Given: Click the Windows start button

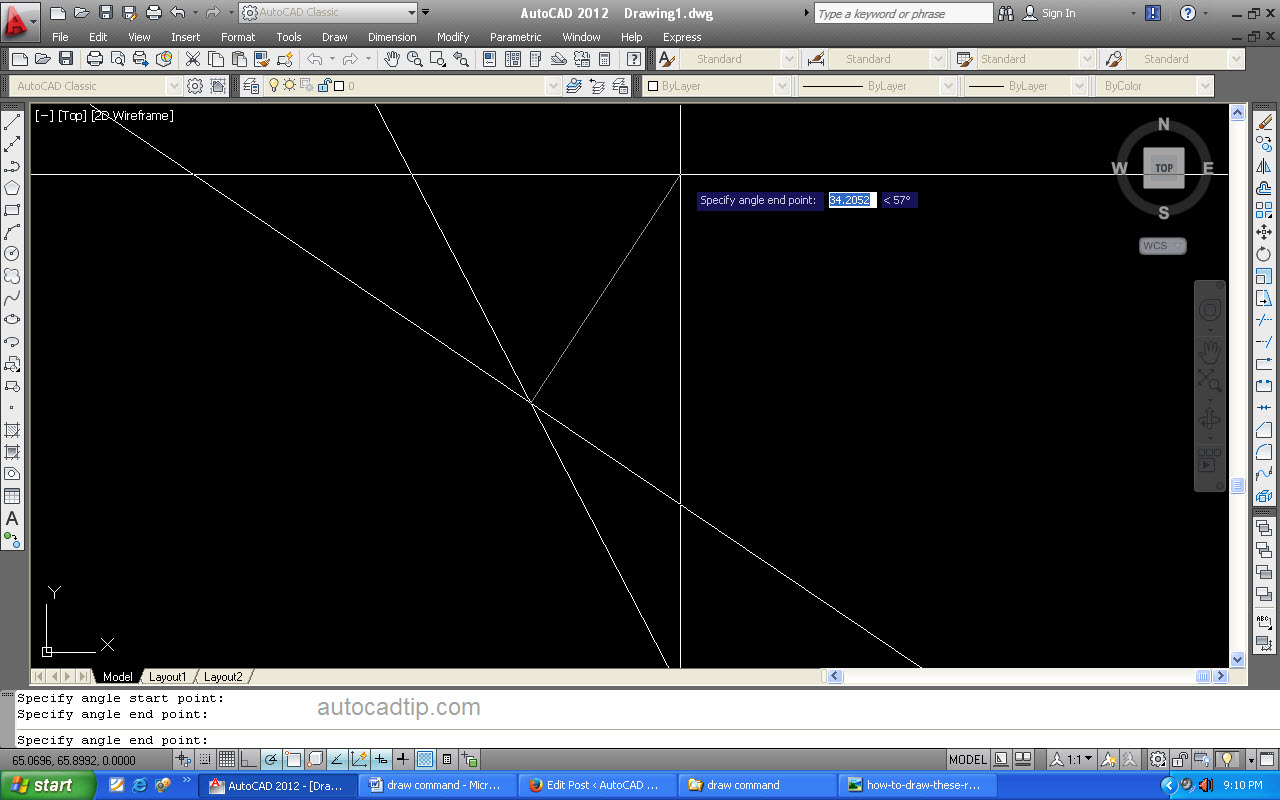Looking at the screenshot, I should pos(48,785).
